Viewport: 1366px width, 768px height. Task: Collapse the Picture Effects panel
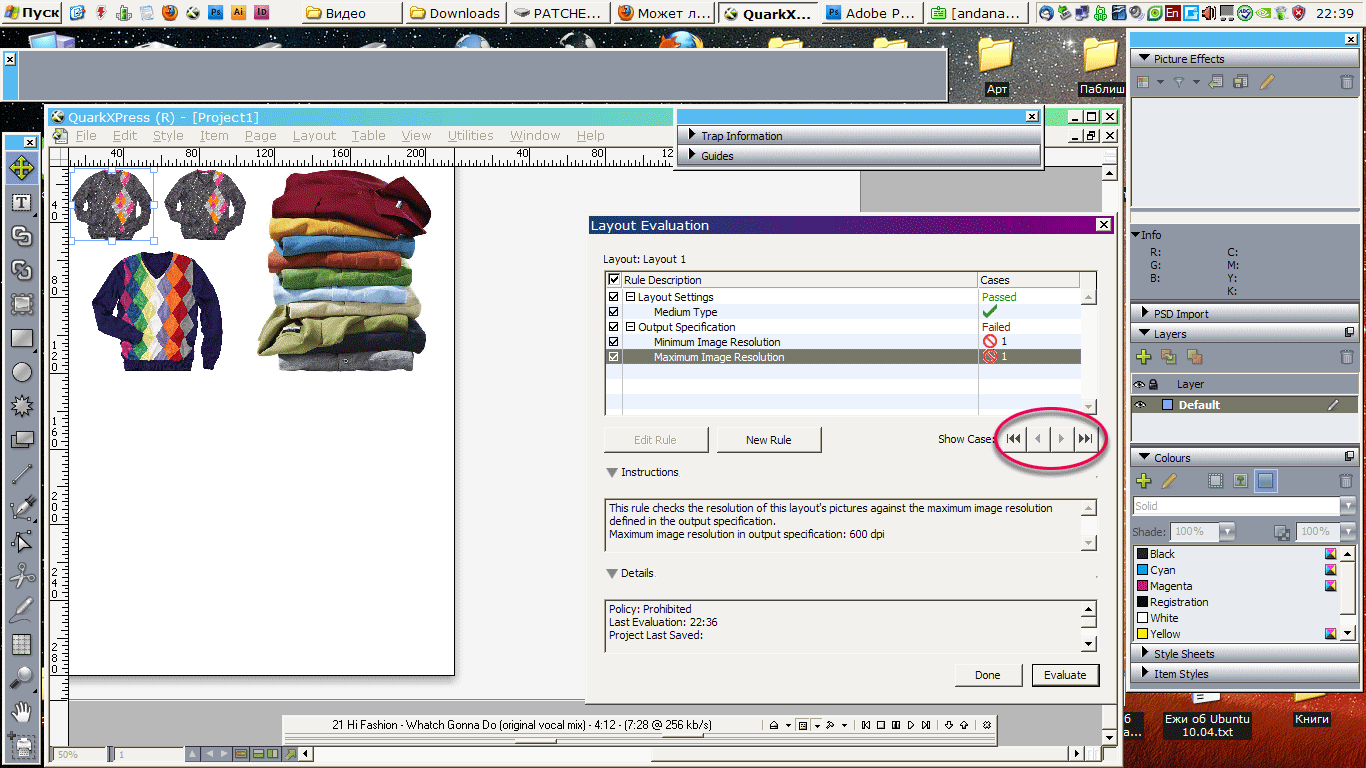[x=1144, y=59]
